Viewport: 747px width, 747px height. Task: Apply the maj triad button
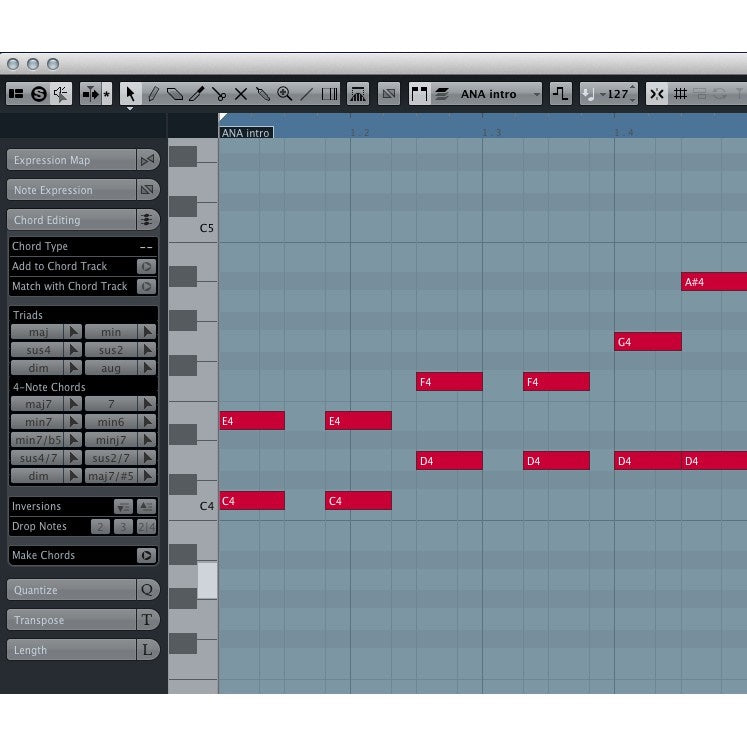coord(38,332)
